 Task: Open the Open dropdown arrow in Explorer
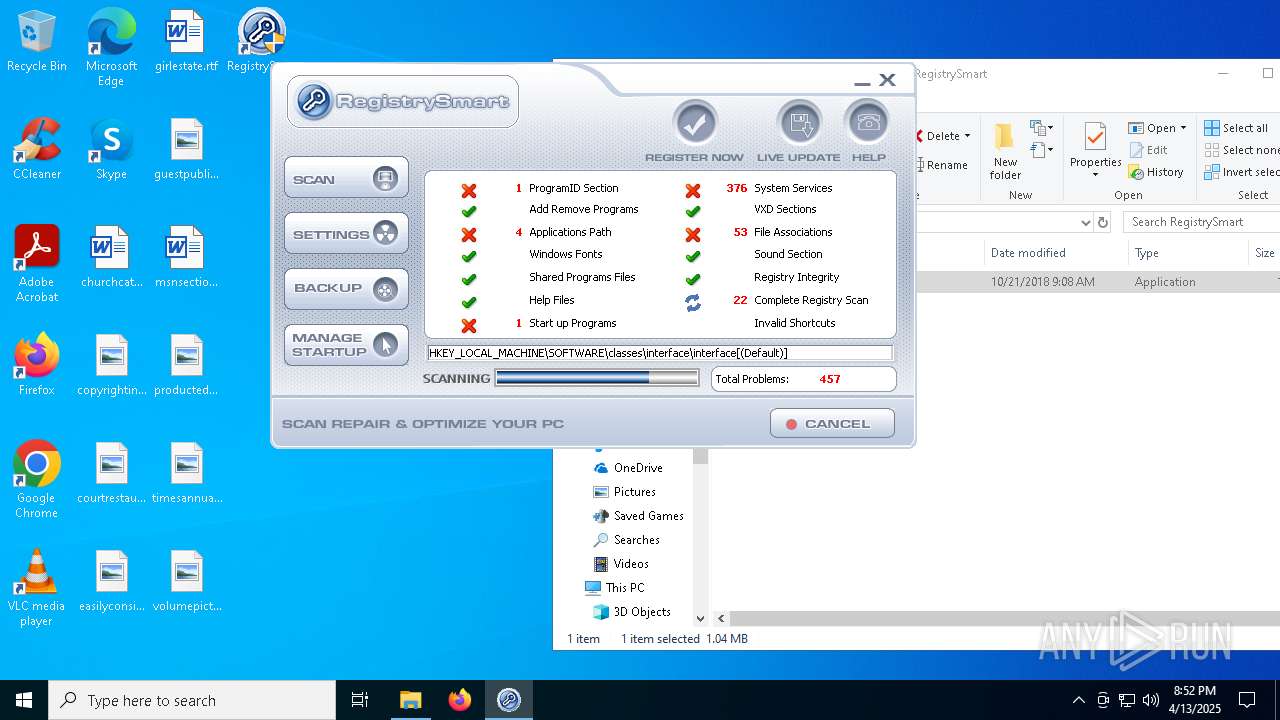click(x=1183, y=128)
